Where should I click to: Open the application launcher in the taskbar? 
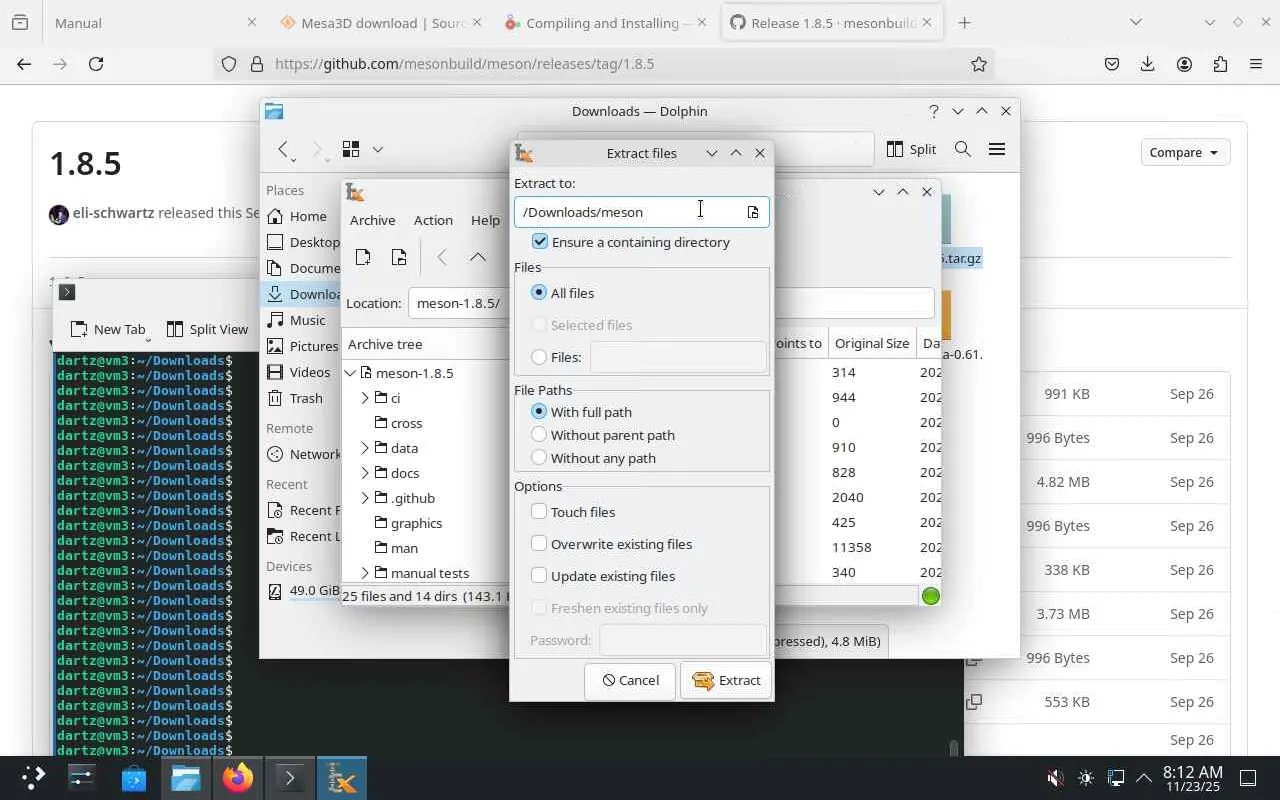(x=33, y=778)
